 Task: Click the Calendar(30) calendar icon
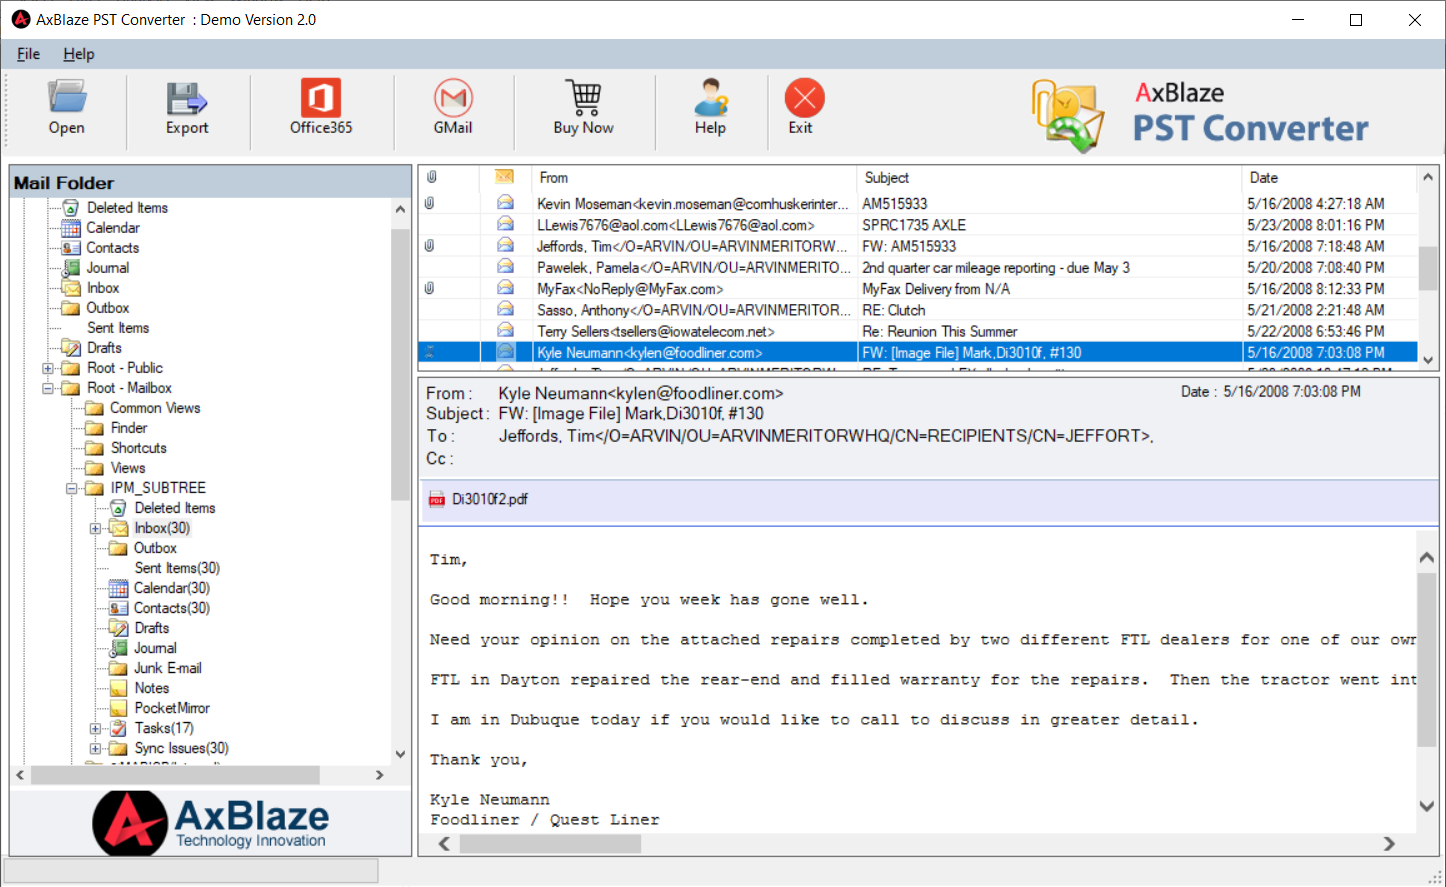click(x=118, y=588)
